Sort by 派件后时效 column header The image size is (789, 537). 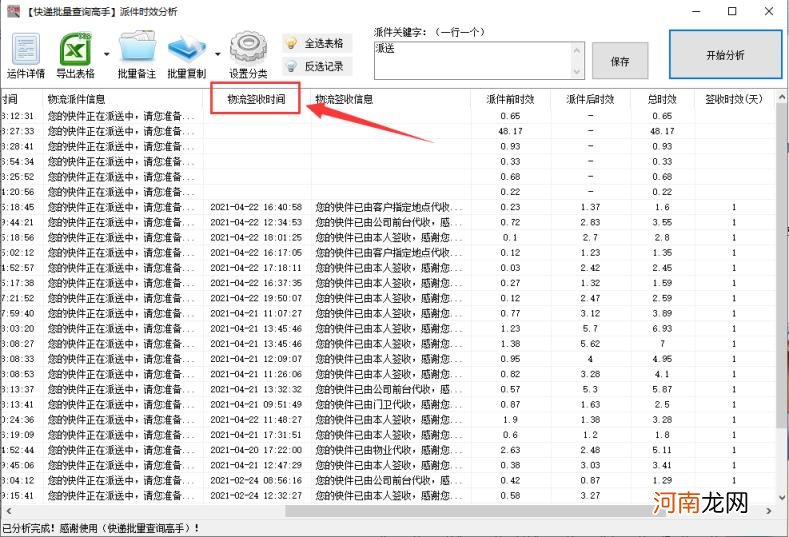(x=591, y=99)
